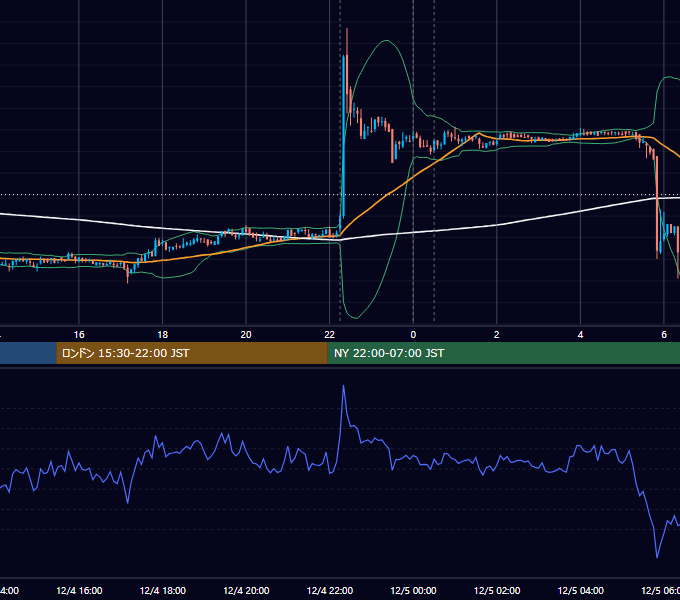This screenshot has width=680, height=600.
Task: Select the NY 22:00-07:00 JST session bar
Action: [503, 353]
